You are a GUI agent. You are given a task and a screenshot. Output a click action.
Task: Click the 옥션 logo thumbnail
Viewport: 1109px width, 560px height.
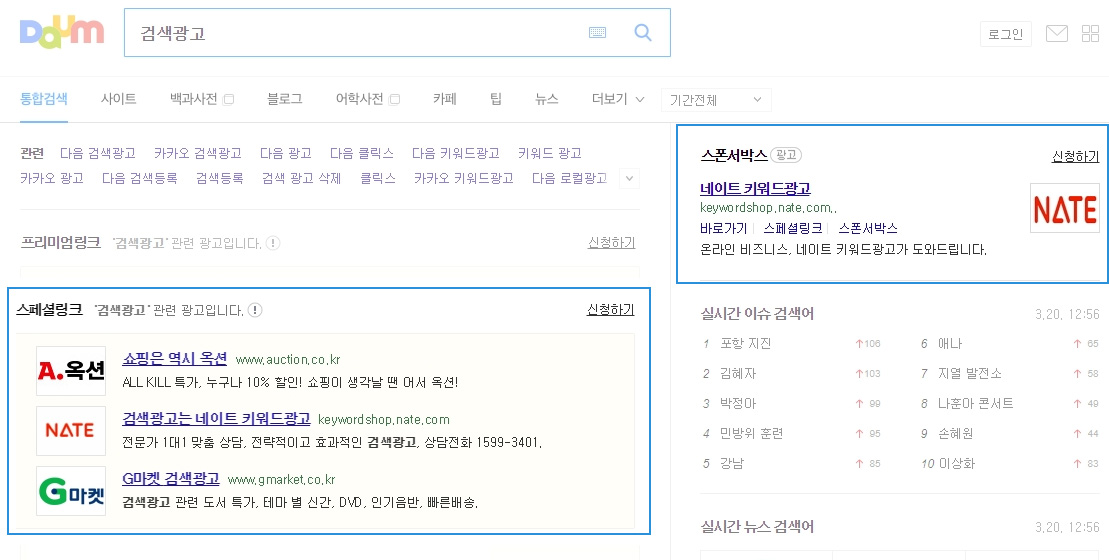click(71, 371)
